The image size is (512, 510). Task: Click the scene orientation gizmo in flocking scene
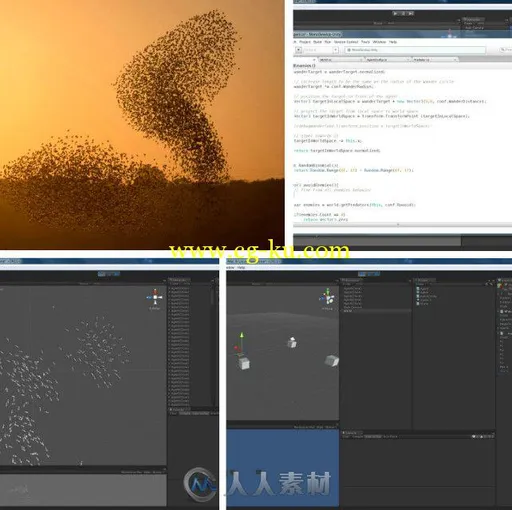tap(155, 297)
